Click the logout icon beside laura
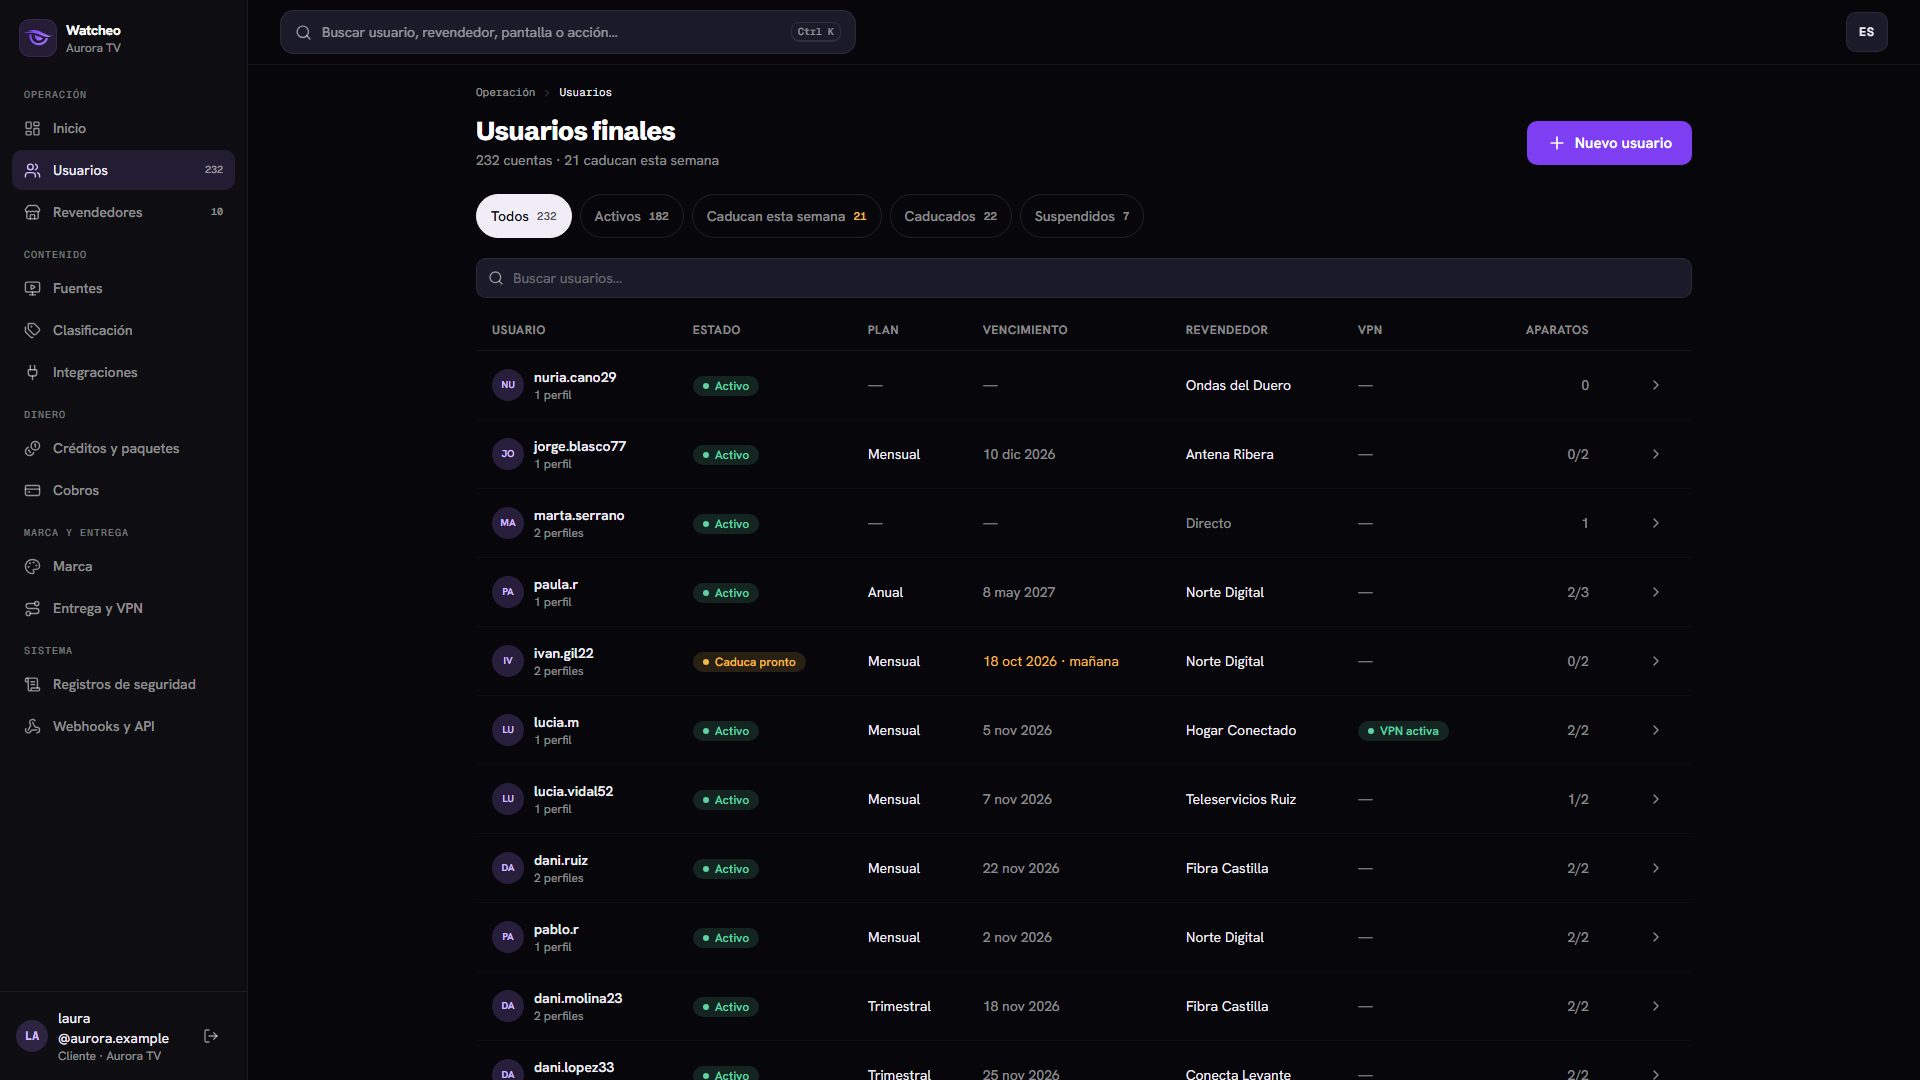The width and height of the screenshot is (1920, 1080). (211, 1037)
